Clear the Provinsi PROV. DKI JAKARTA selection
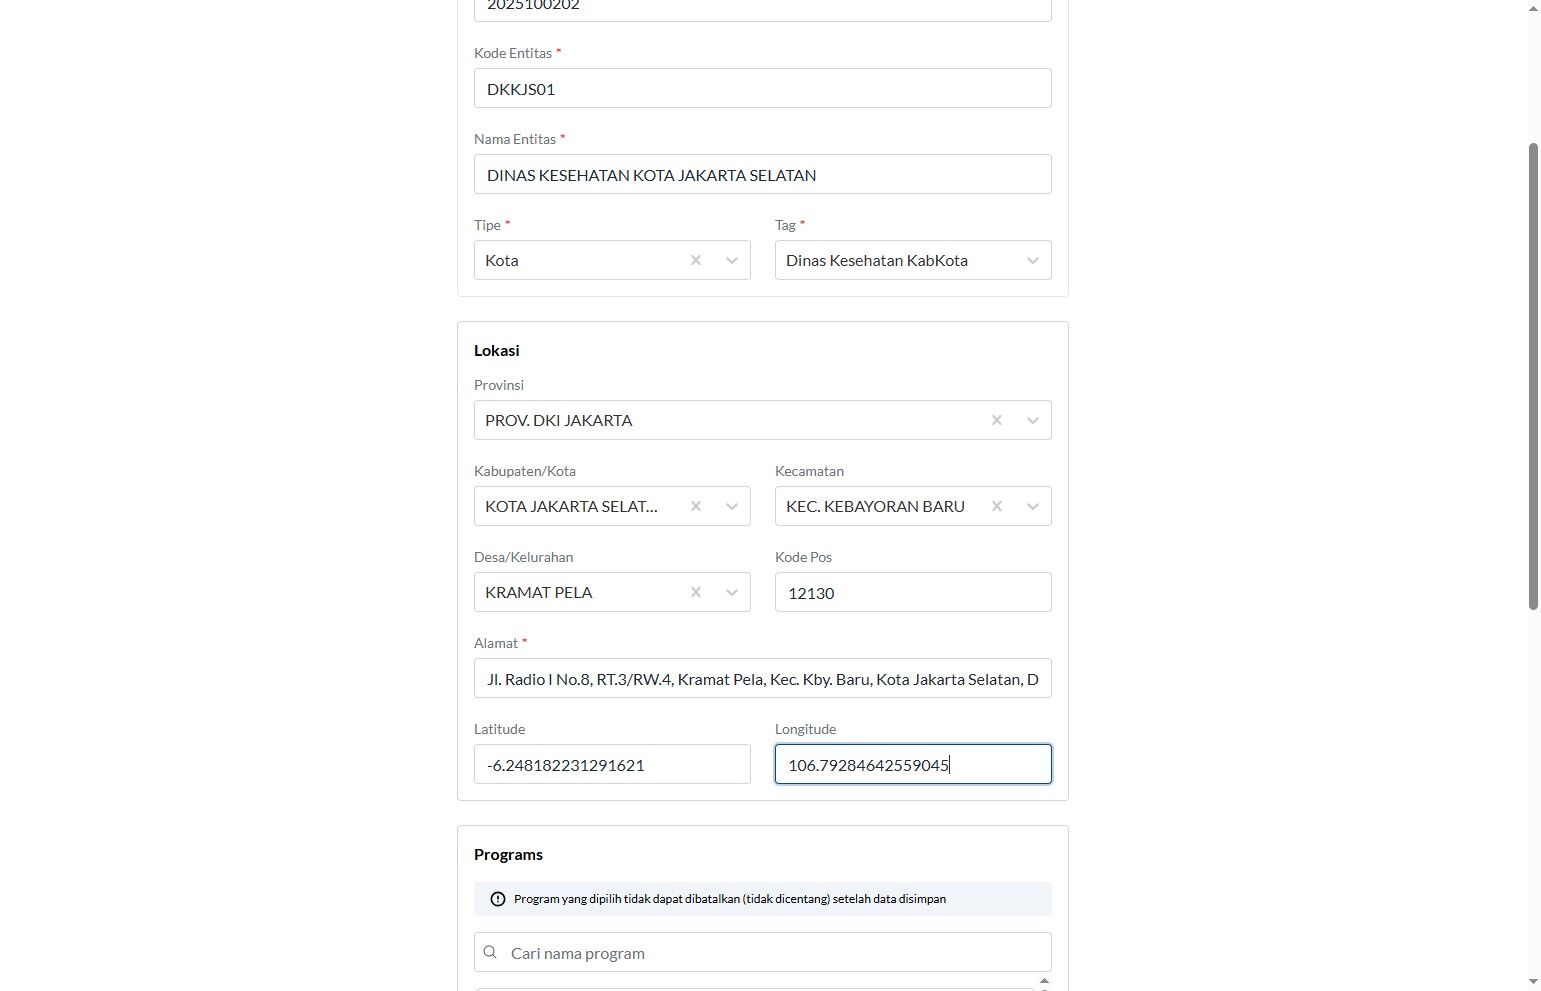This screenshot has width=1541, height=991. 997,420
